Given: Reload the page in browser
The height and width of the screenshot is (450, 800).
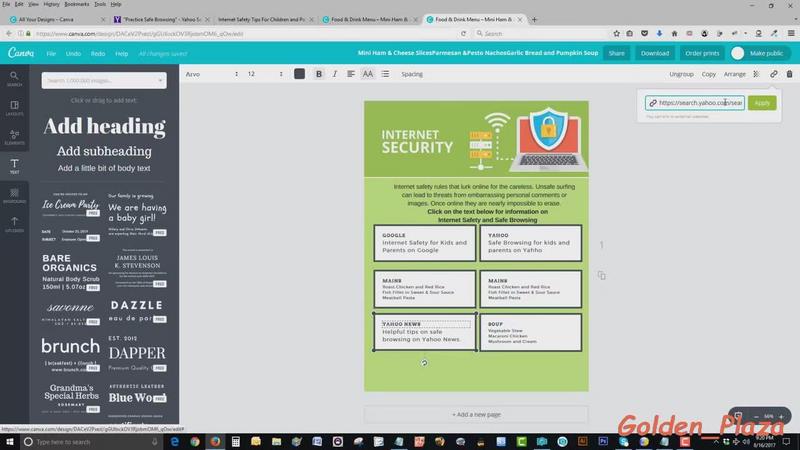Looking at the screenshot, I should pyautogui.click(x=463, y=34).
